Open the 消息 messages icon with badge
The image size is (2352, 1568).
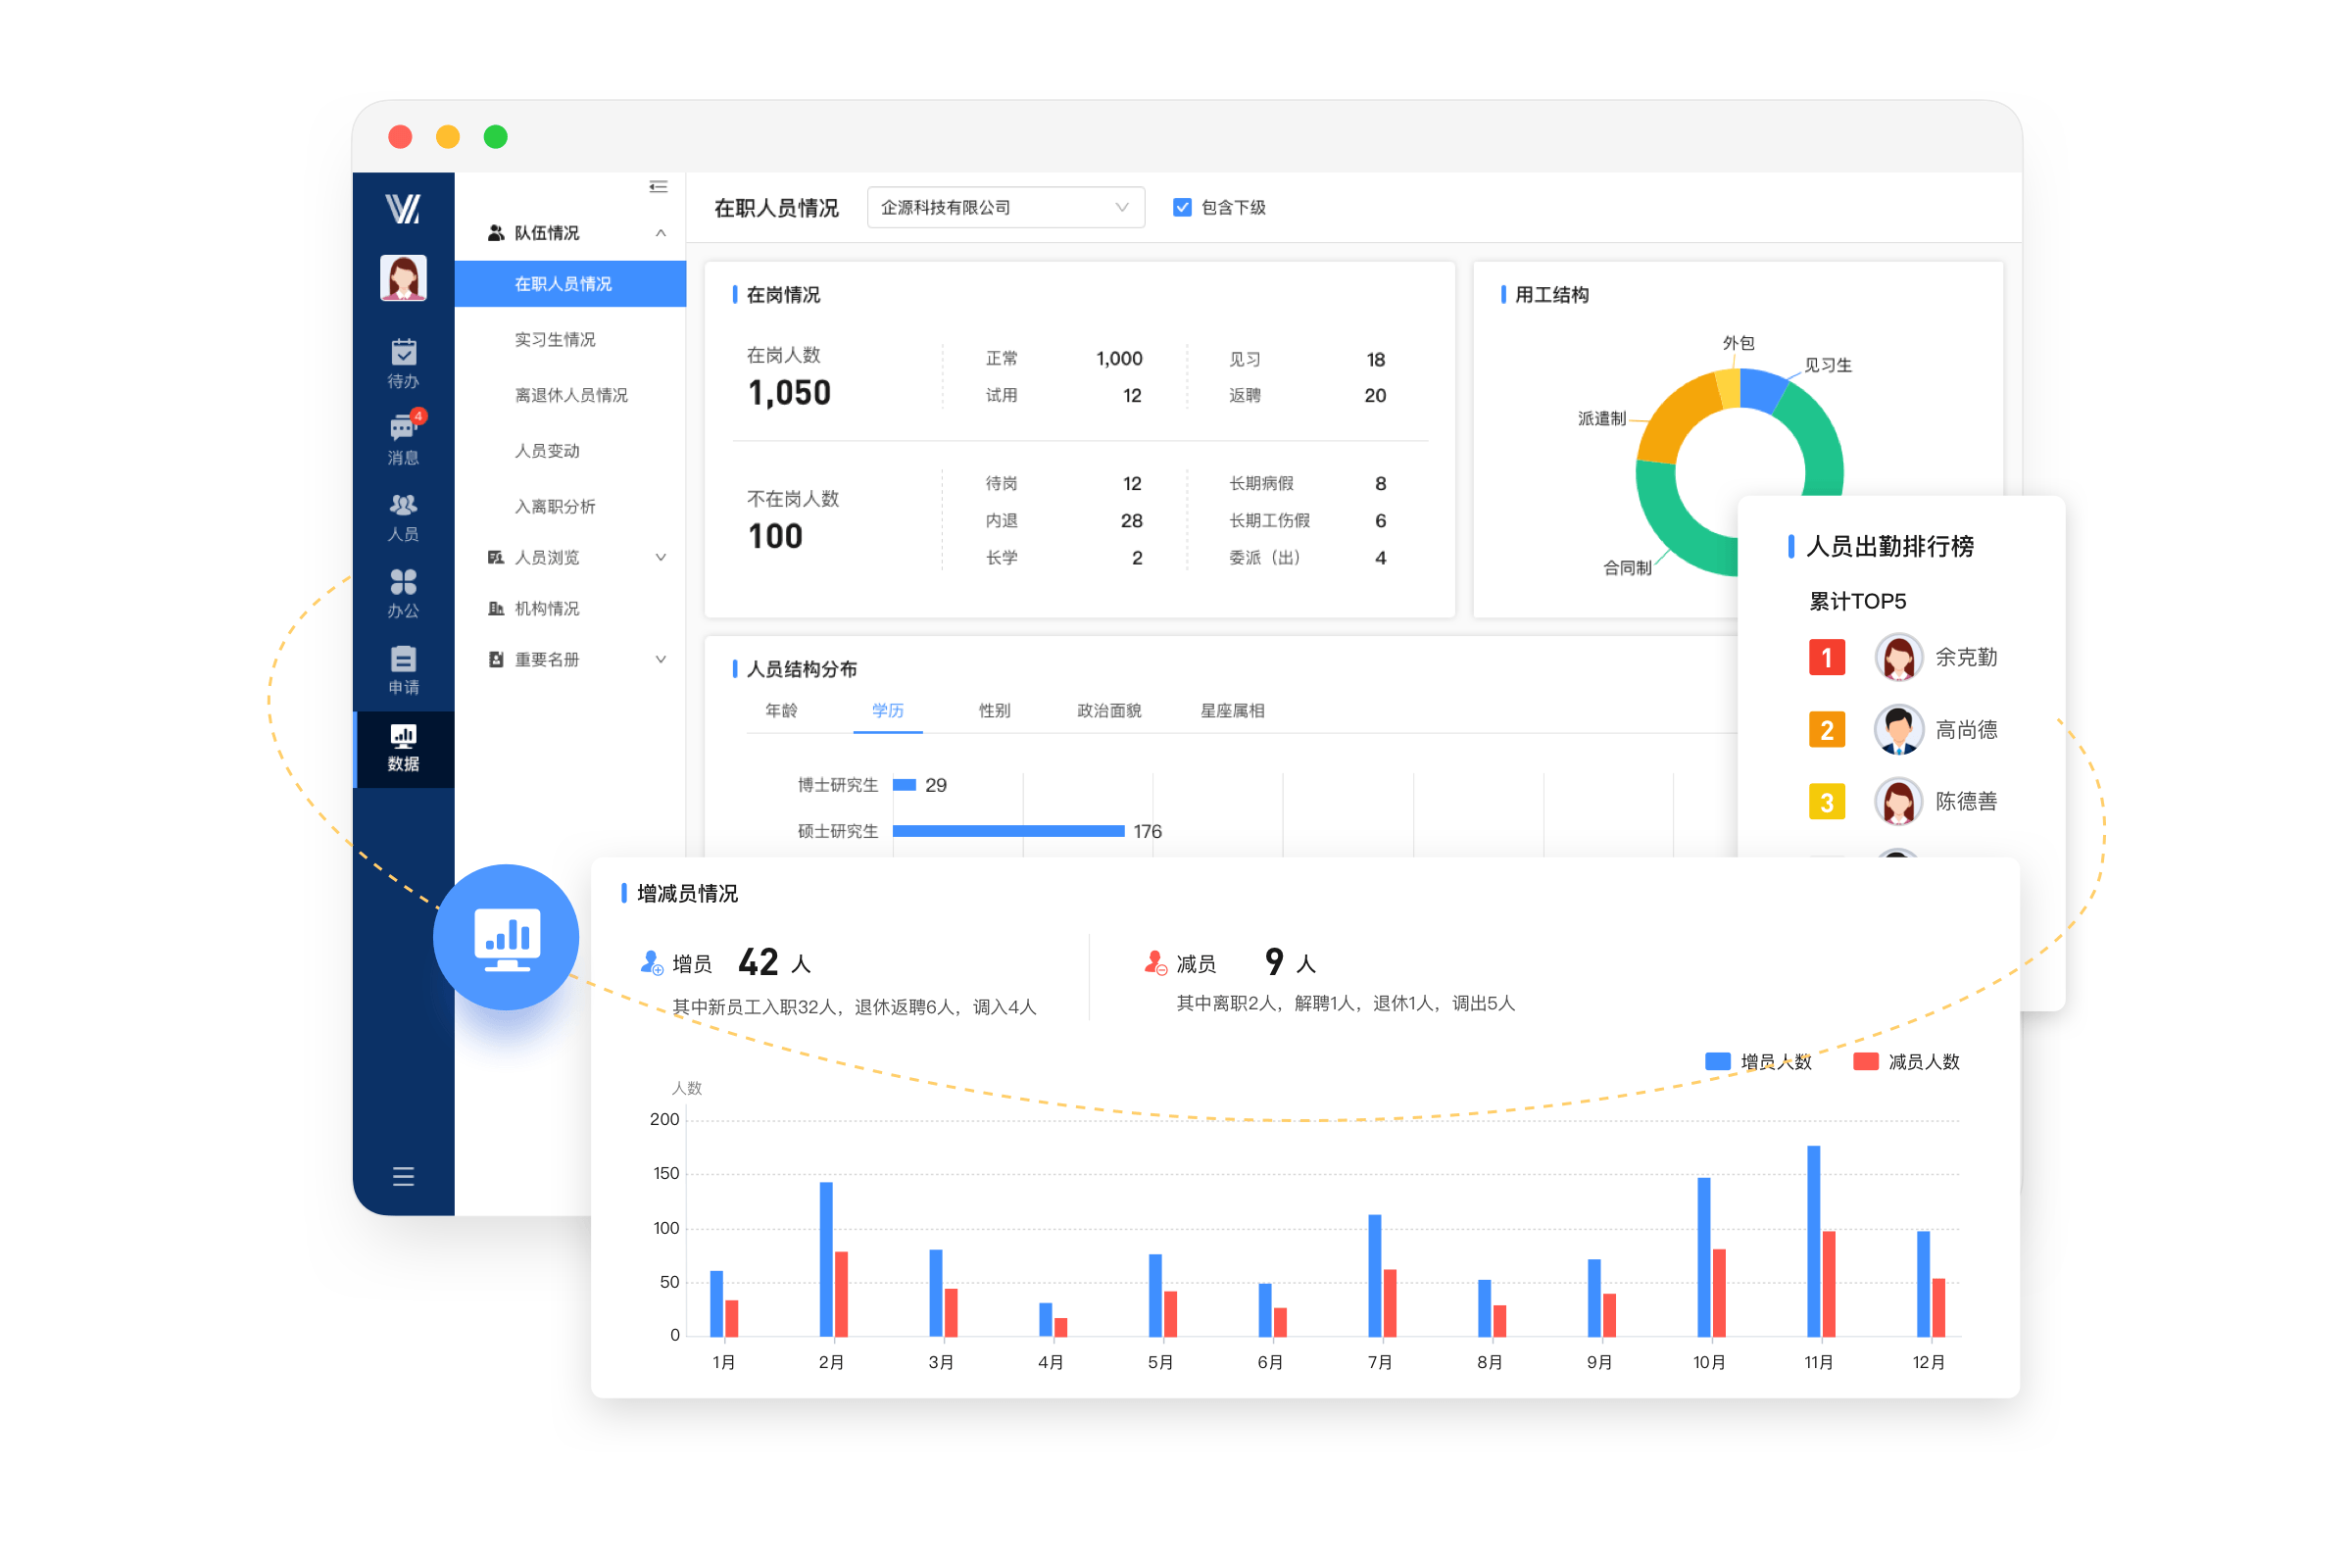403,438
